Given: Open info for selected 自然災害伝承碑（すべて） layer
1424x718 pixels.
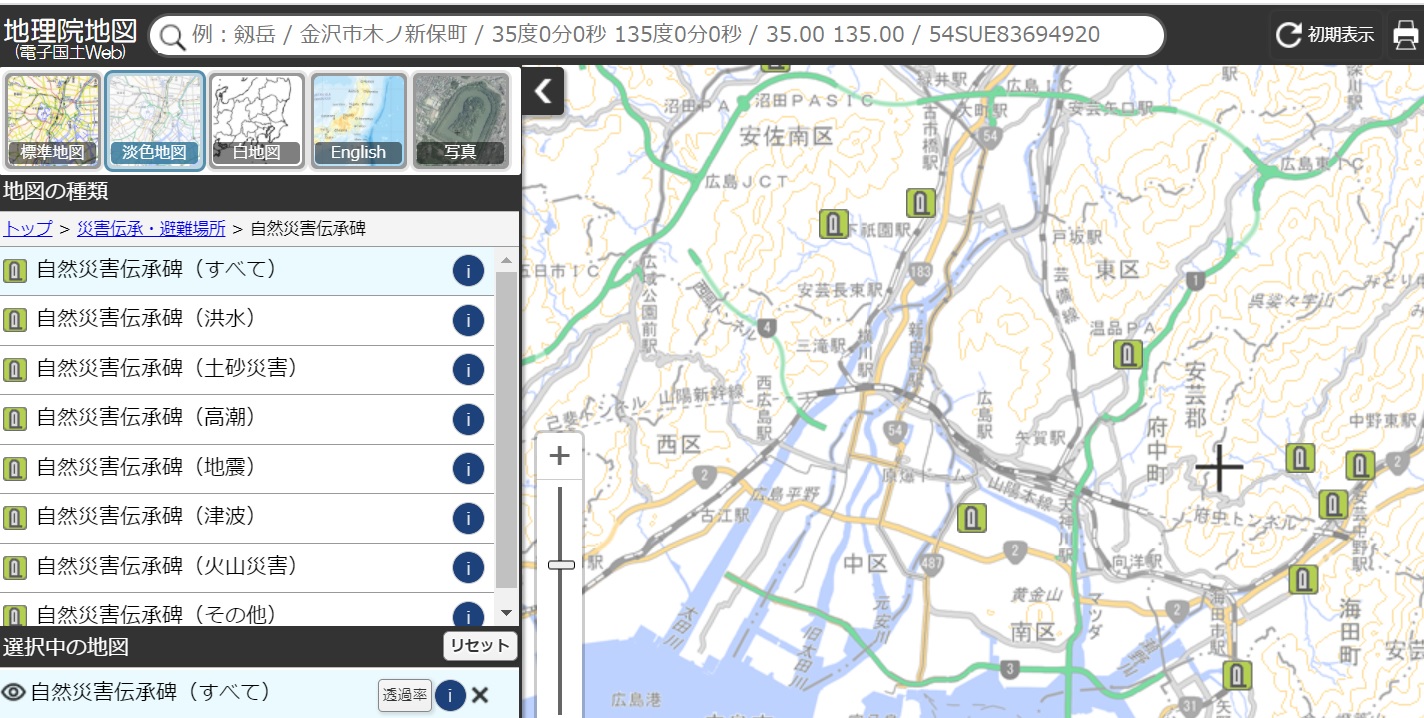Looking at the screenshot, I should coord(450,695).
